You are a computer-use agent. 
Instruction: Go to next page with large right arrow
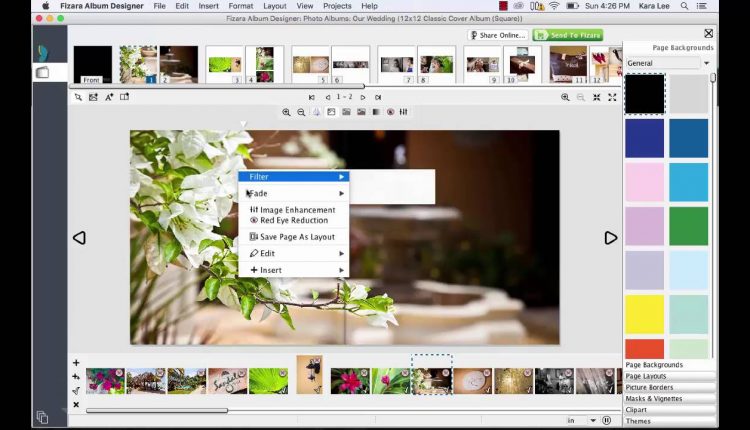pyautogui.click(x=610, y=238)
